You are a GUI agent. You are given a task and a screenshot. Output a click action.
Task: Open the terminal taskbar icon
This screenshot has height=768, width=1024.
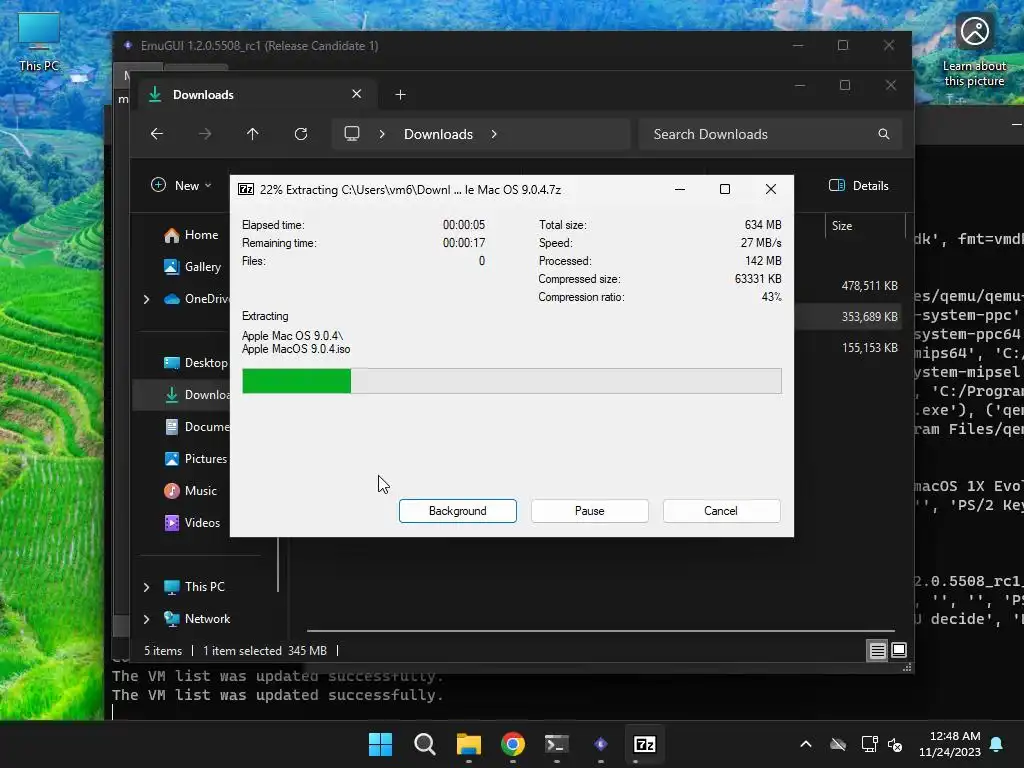[556, 744]
